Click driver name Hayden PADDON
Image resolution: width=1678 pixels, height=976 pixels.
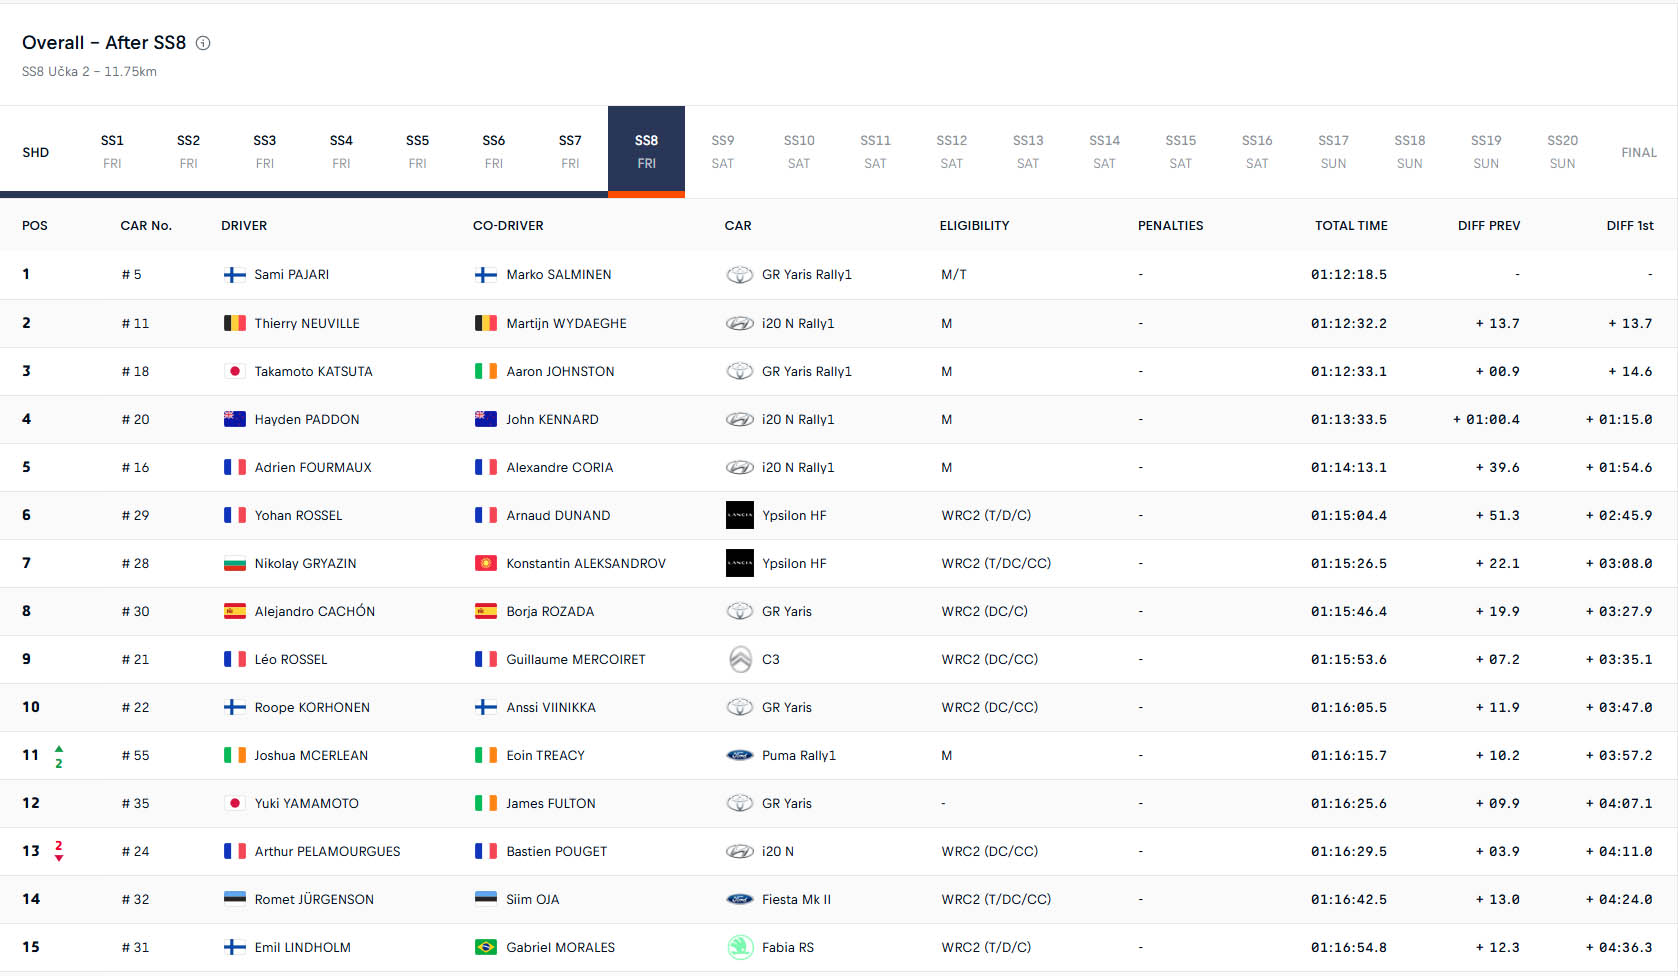coord(306,419)
